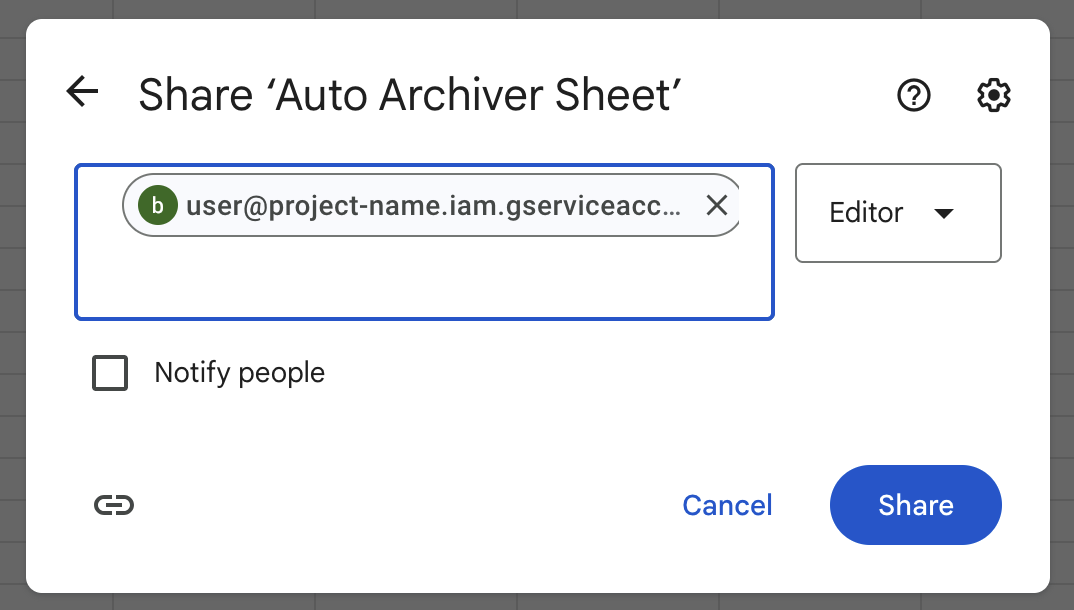Open the help question mark icon
This screenshot has height=610, width=1074.
point(914,95)
